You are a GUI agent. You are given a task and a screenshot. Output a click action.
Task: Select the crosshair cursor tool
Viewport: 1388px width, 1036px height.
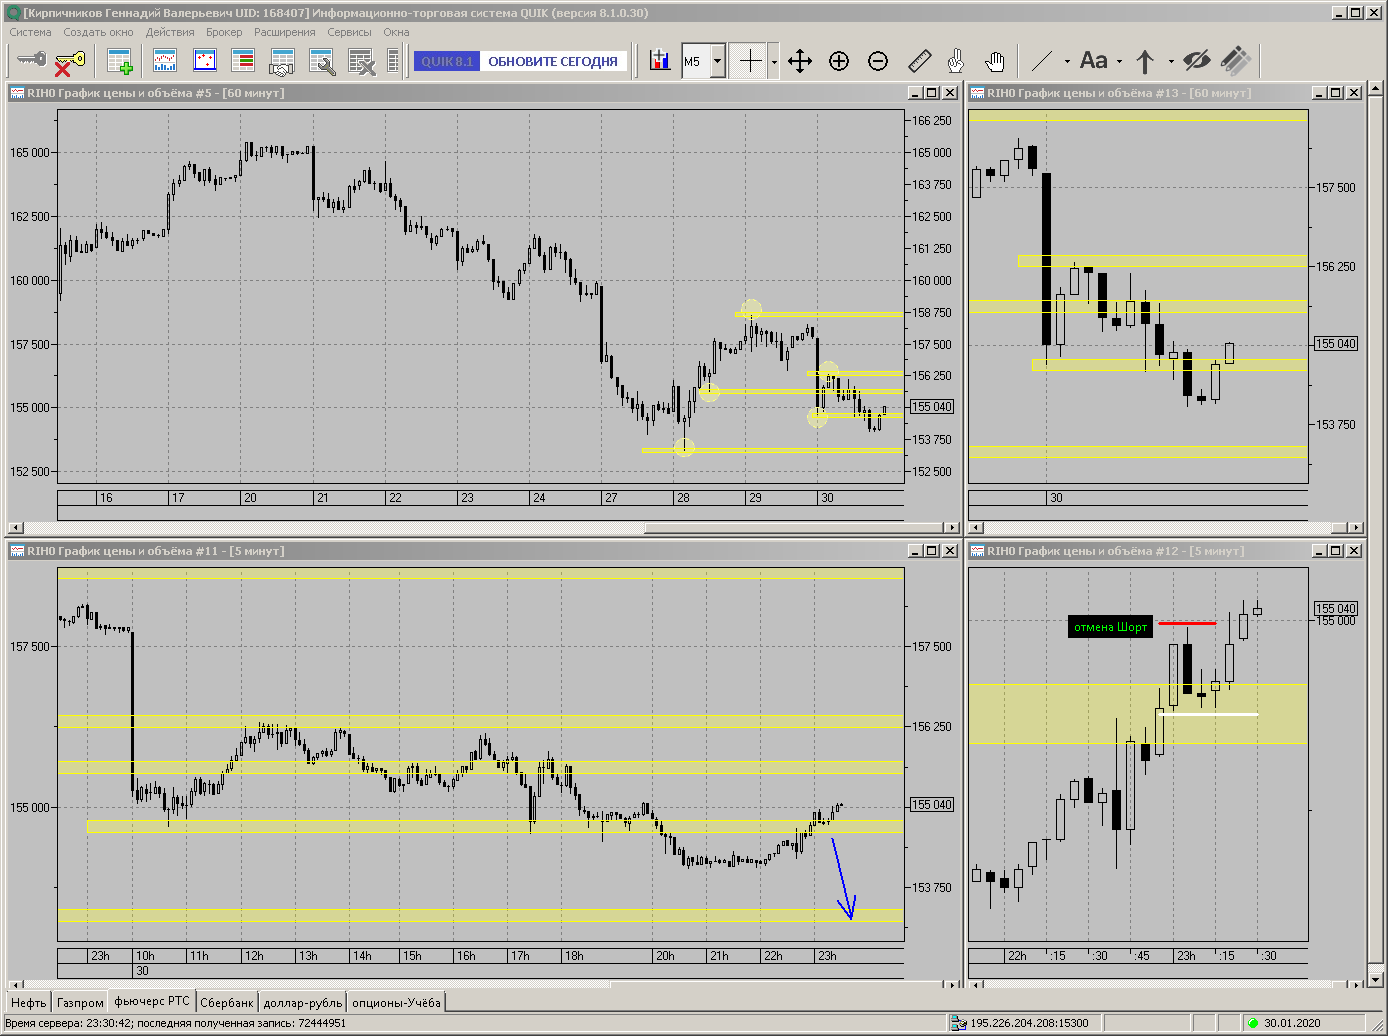click(x=750, y=61)
